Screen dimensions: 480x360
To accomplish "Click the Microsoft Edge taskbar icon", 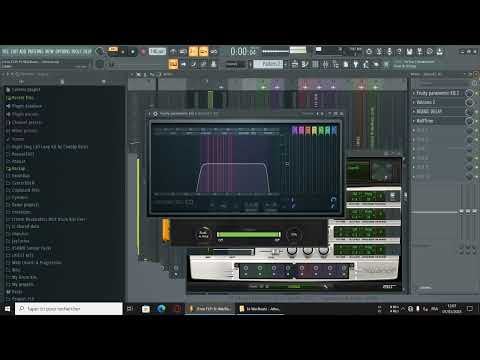I will coord(161,309).
